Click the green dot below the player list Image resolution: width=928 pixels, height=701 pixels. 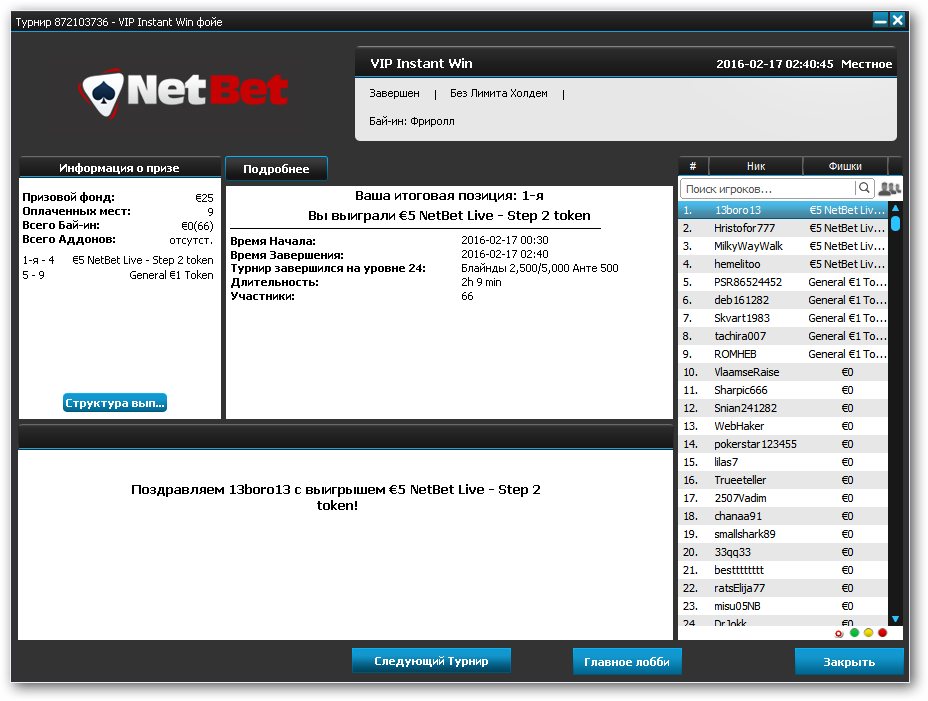point(854,632)
